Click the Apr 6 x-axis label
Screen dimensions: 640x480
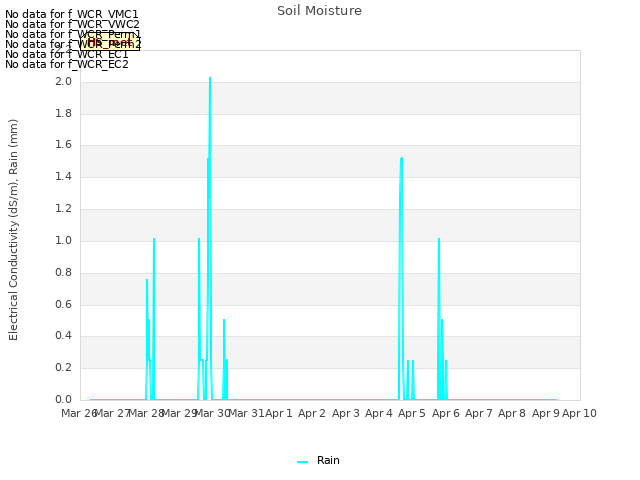click(x=446, y=413)
